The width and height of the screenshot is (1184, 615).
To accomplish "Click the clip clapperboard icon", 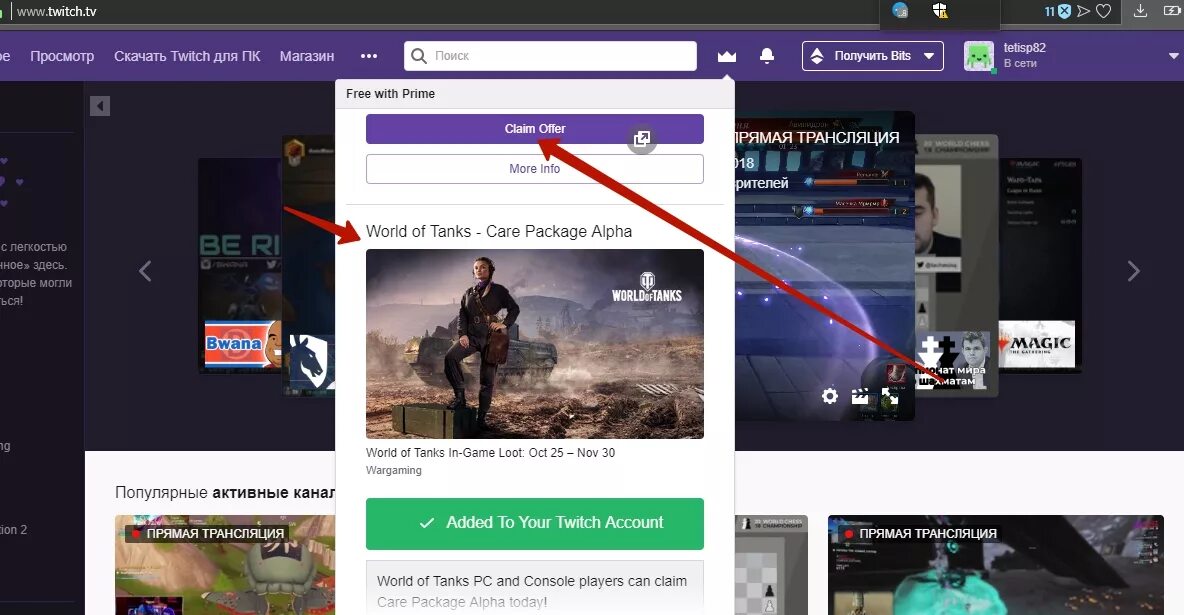I will point(859,396).
